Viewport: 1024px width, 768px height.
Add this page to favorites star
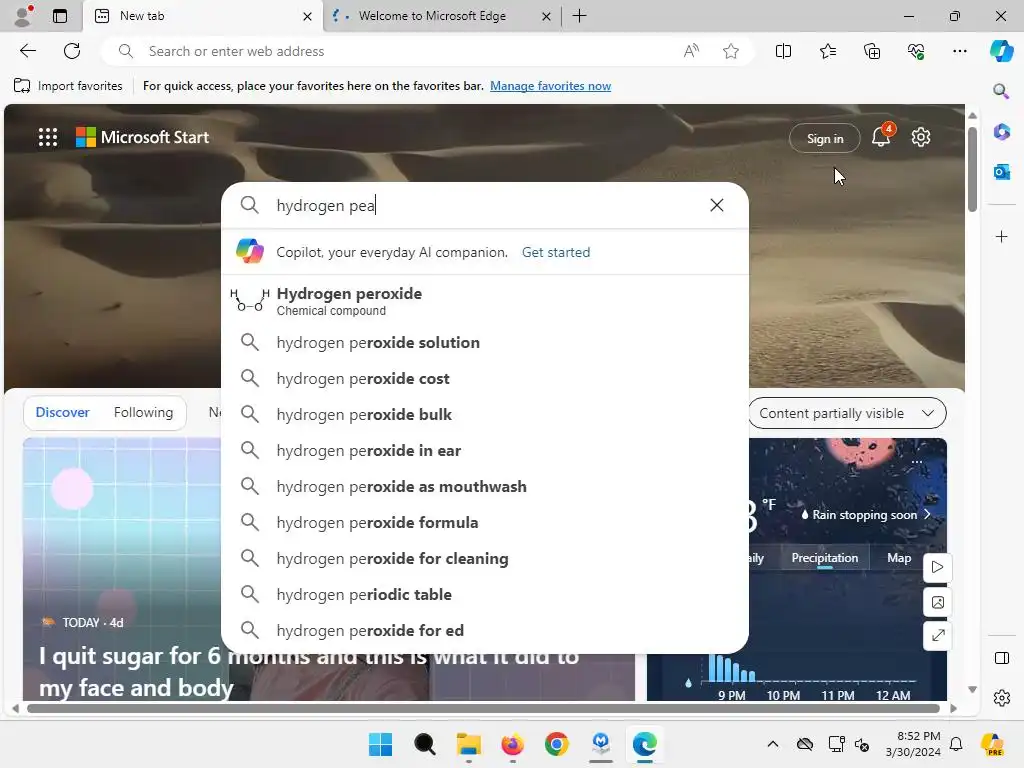tap(731, 51)
